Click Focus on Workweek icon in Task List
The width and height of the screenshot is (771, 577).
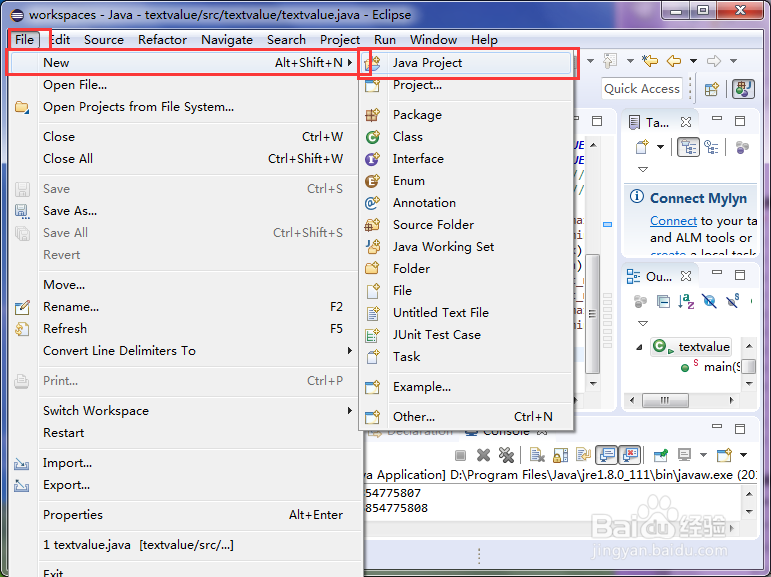[742, 147]
